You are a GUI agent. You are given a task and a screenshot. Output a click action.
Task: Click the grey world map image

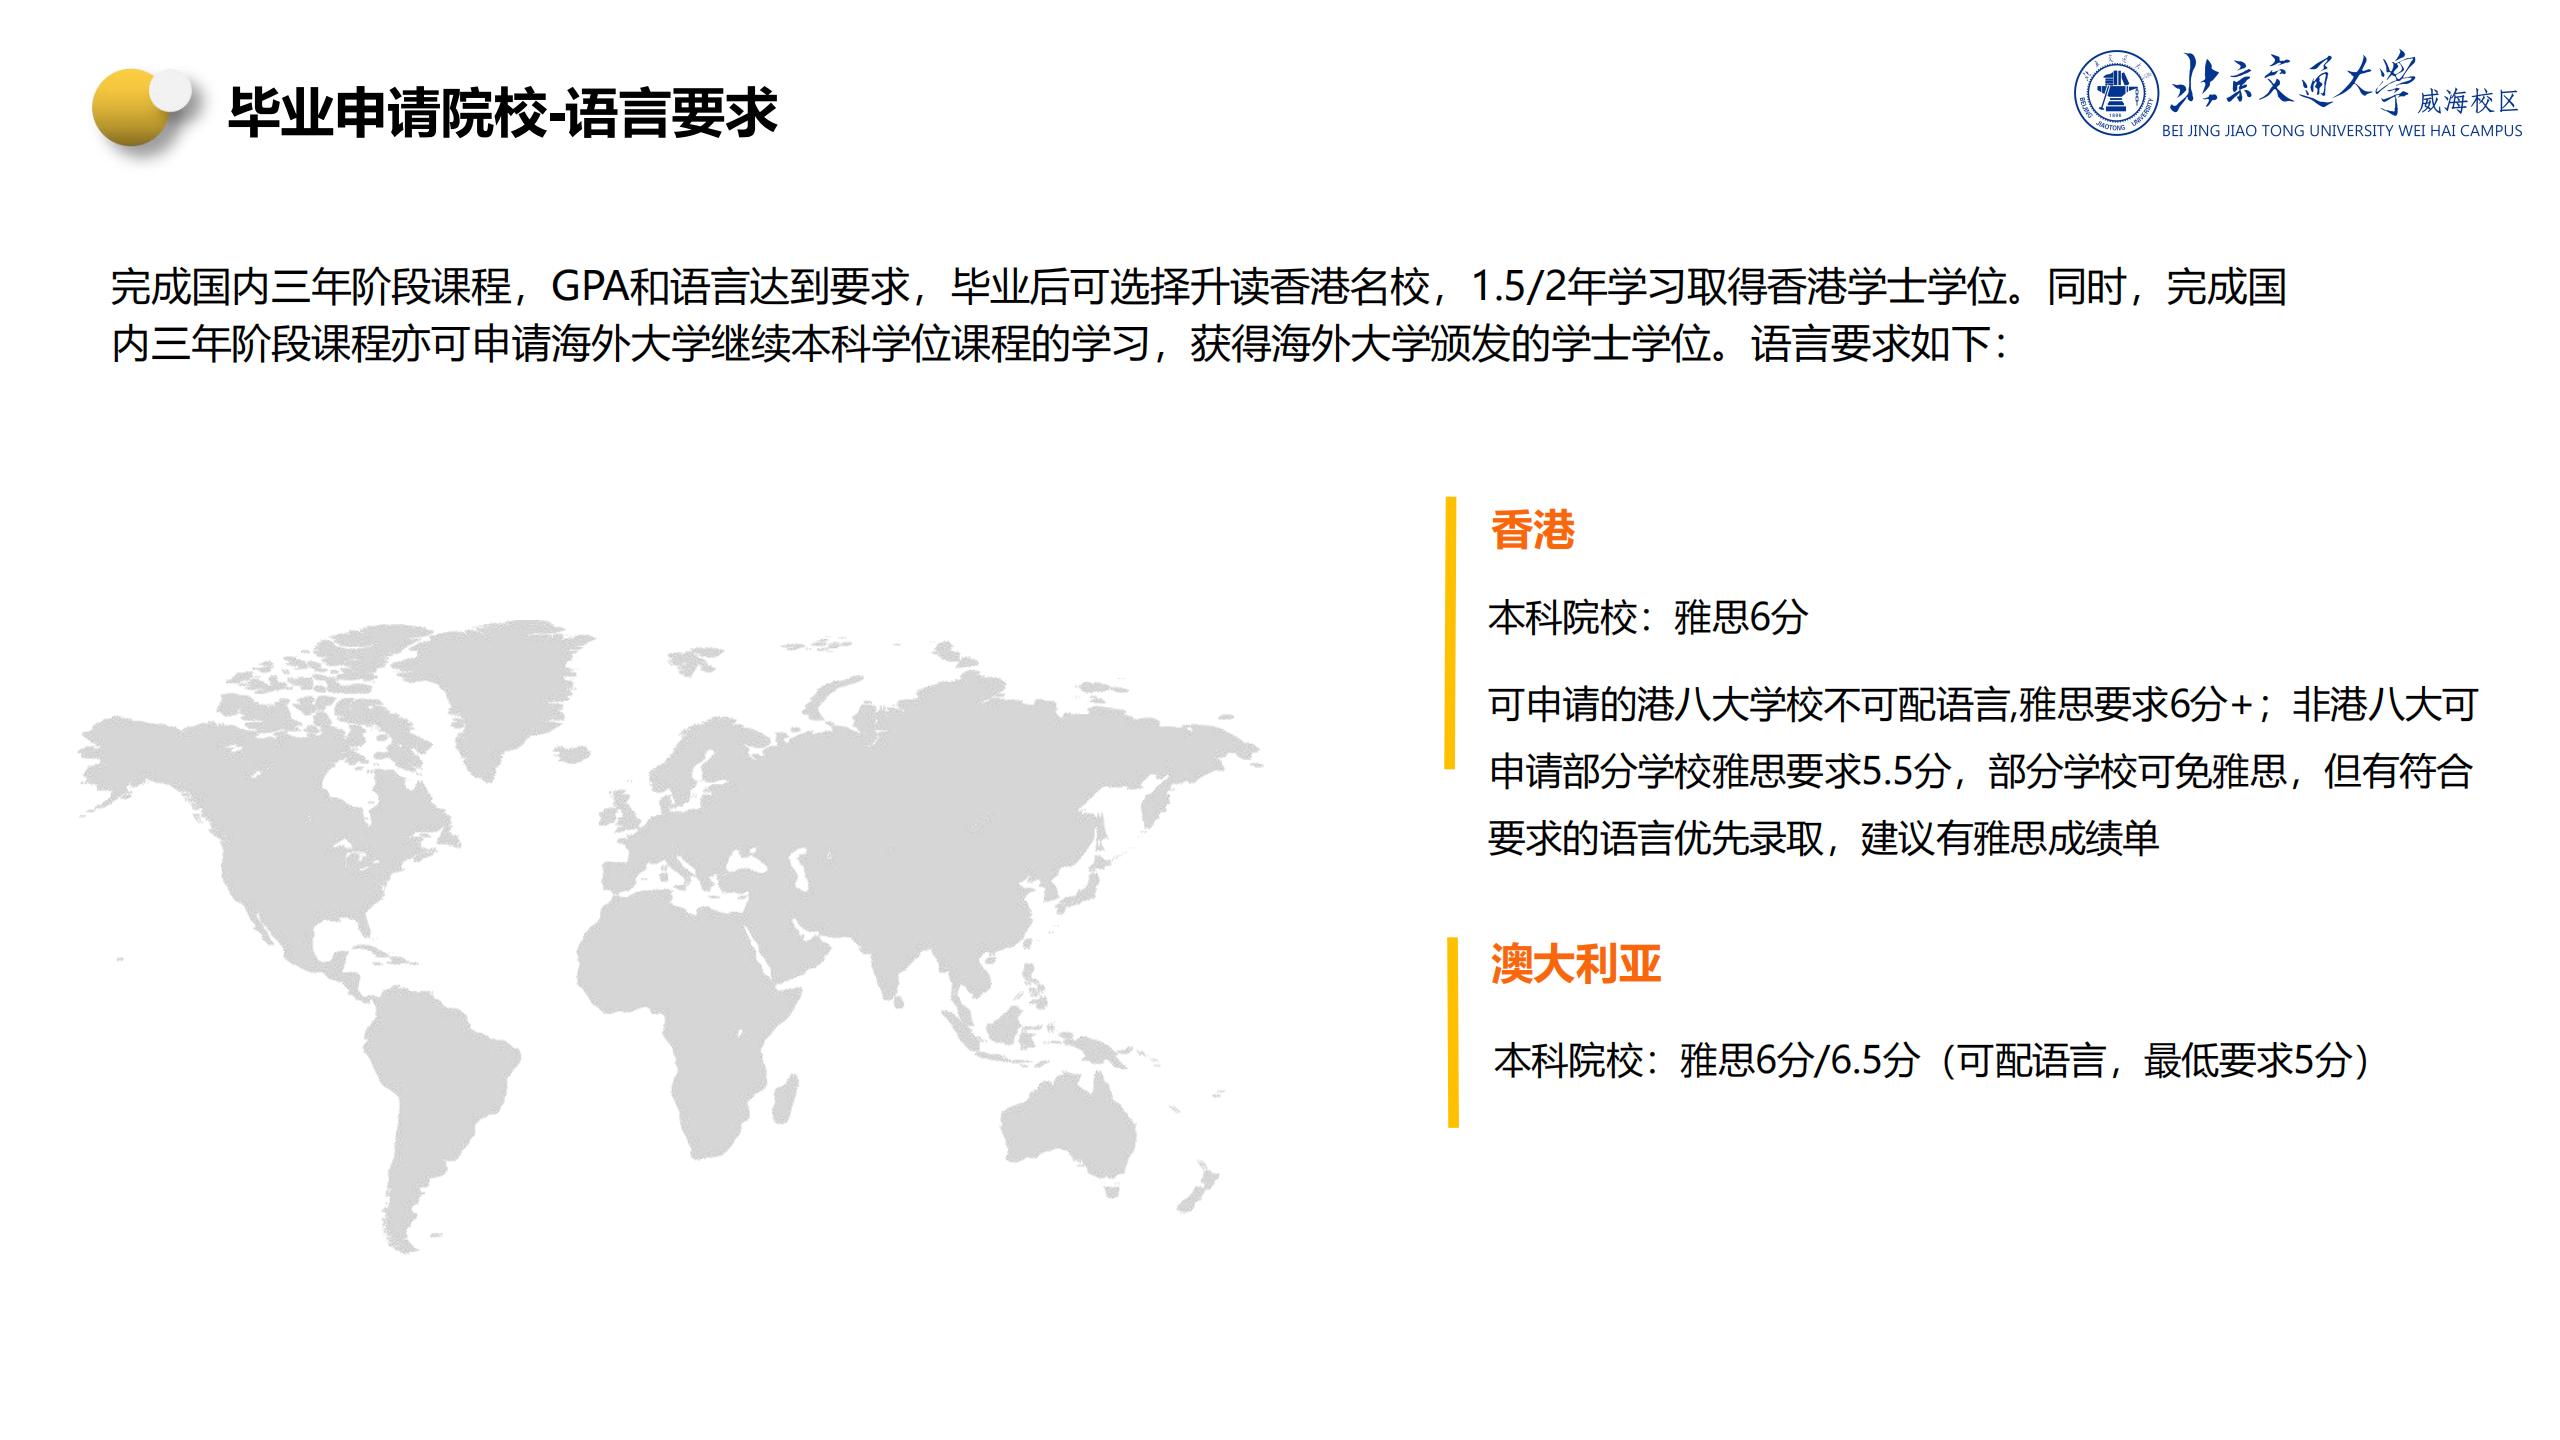[x=670, y=937]
